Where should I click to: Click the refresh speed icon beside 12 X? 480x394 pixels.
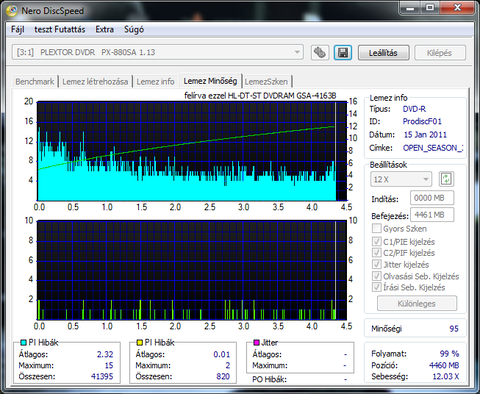[x=446, y=179]
